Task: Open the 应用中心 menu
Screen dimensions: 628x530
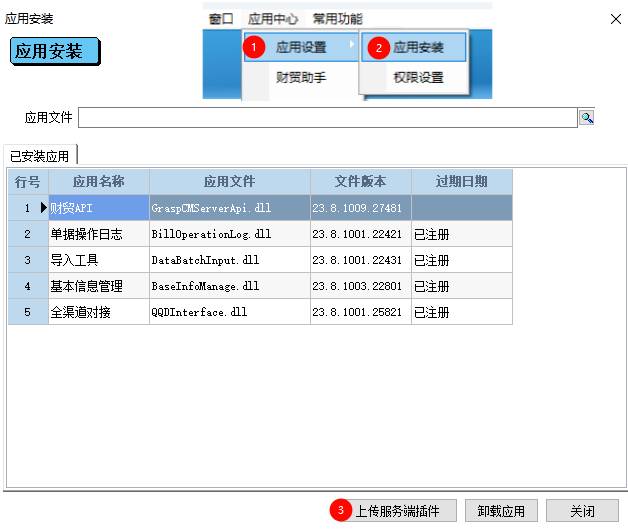Action: click(273, 19)
